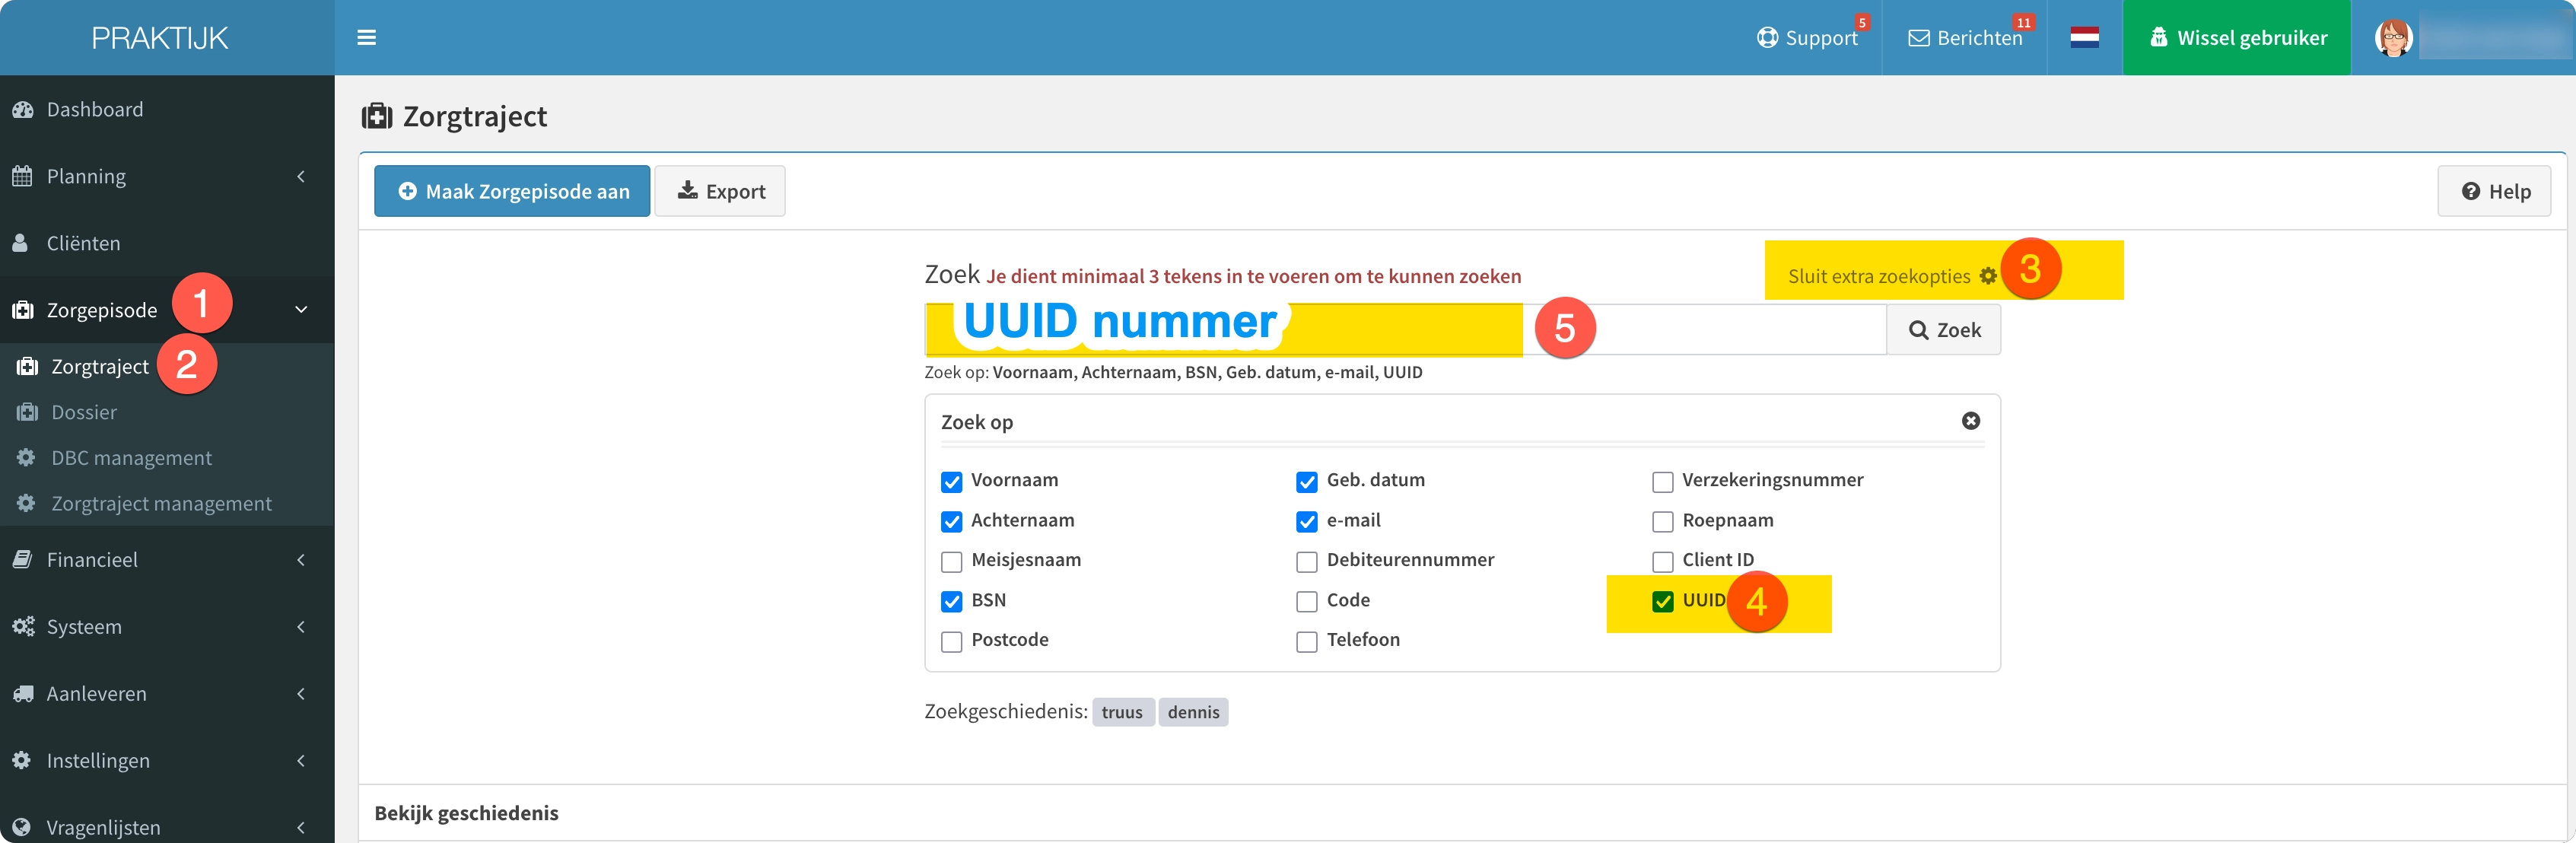The height and width of the screenshot is (843, 2576).
Task: Focus the Zoek search input field
Action: coord(1405,329)
